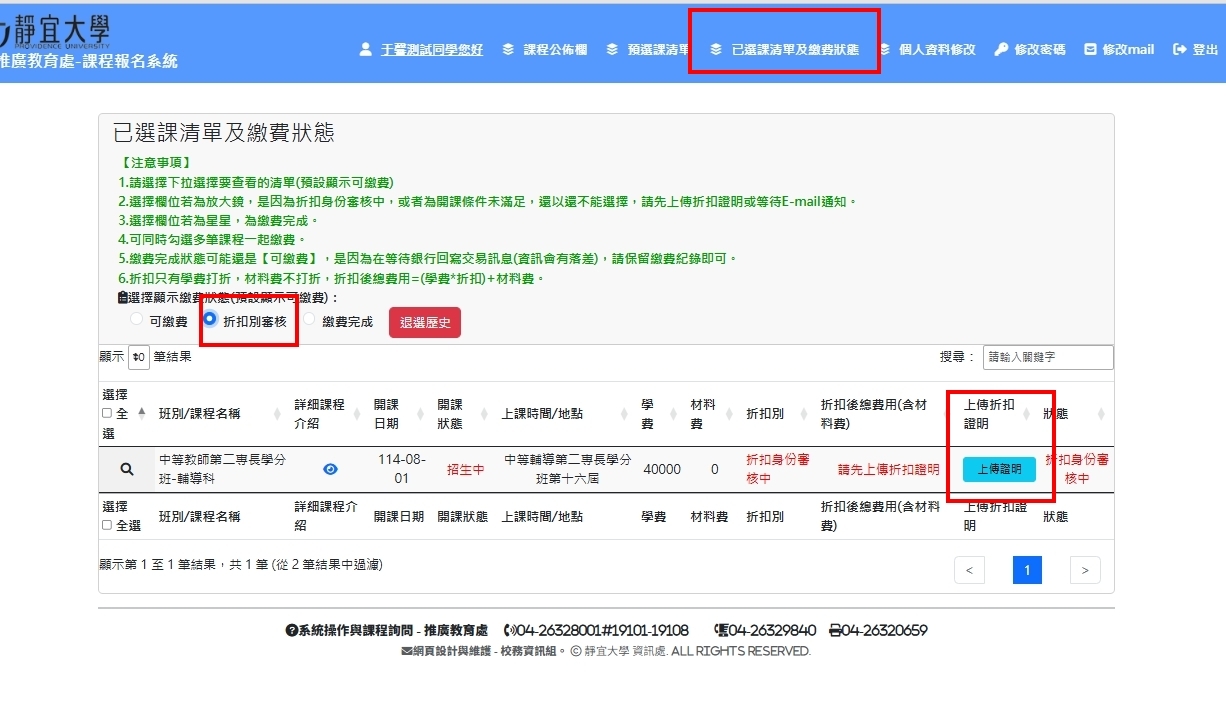Select the 繳費完成 radio button

pyautogui.click(x=310, y=320)
